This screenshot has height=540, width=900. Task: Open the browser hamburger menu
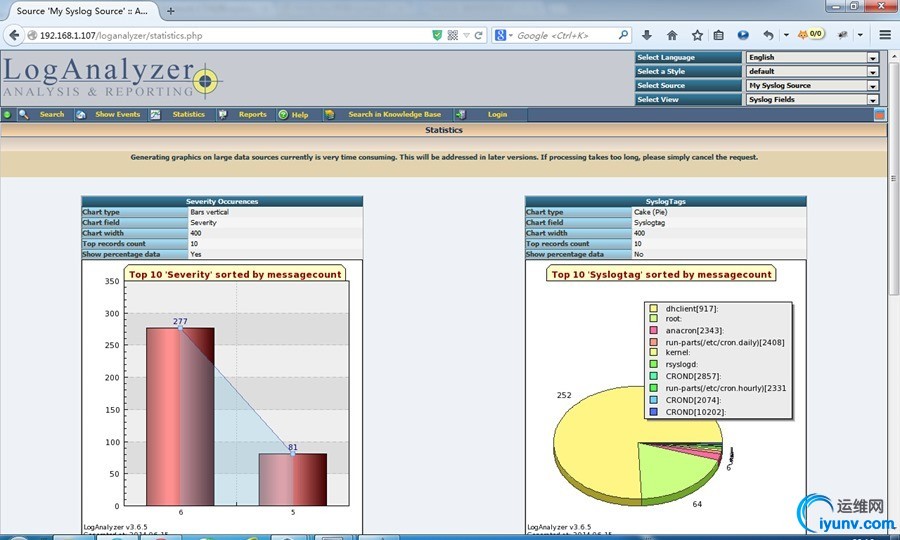click(x=885, y=35)
